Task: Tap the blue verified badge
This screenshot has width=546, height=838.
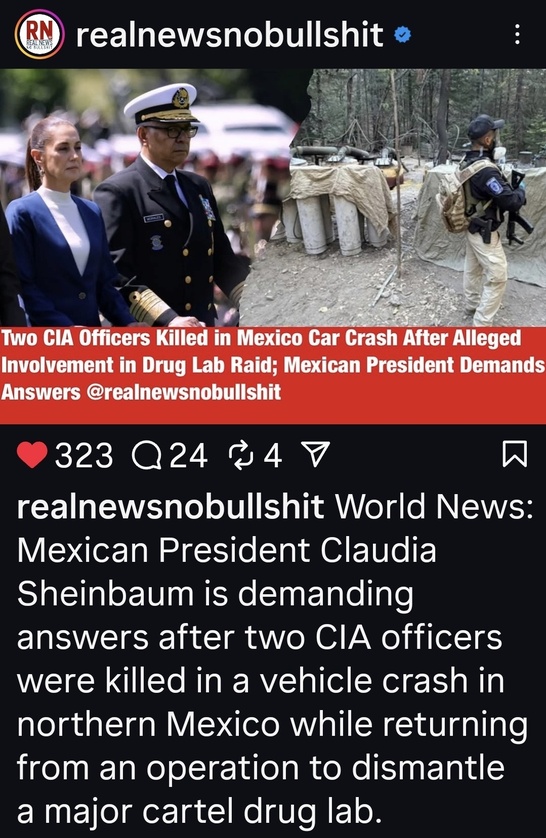Action: pos(402,35)
